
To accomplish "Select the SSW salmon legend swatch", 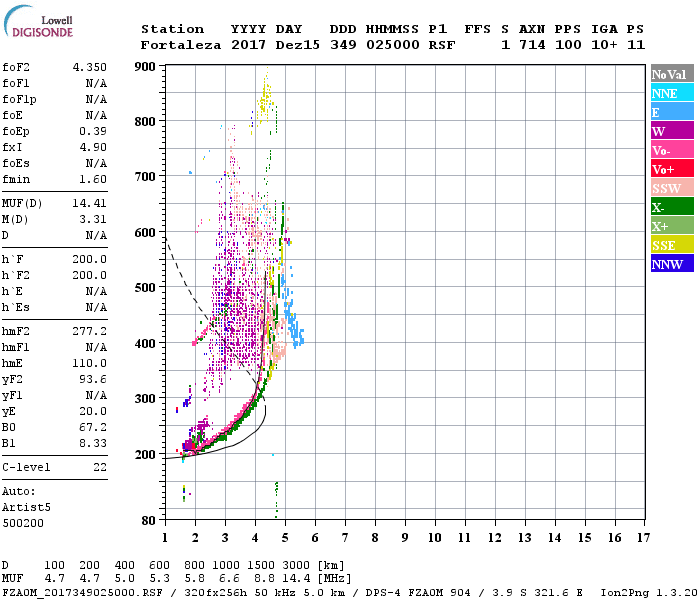I will tap(671, 188).
